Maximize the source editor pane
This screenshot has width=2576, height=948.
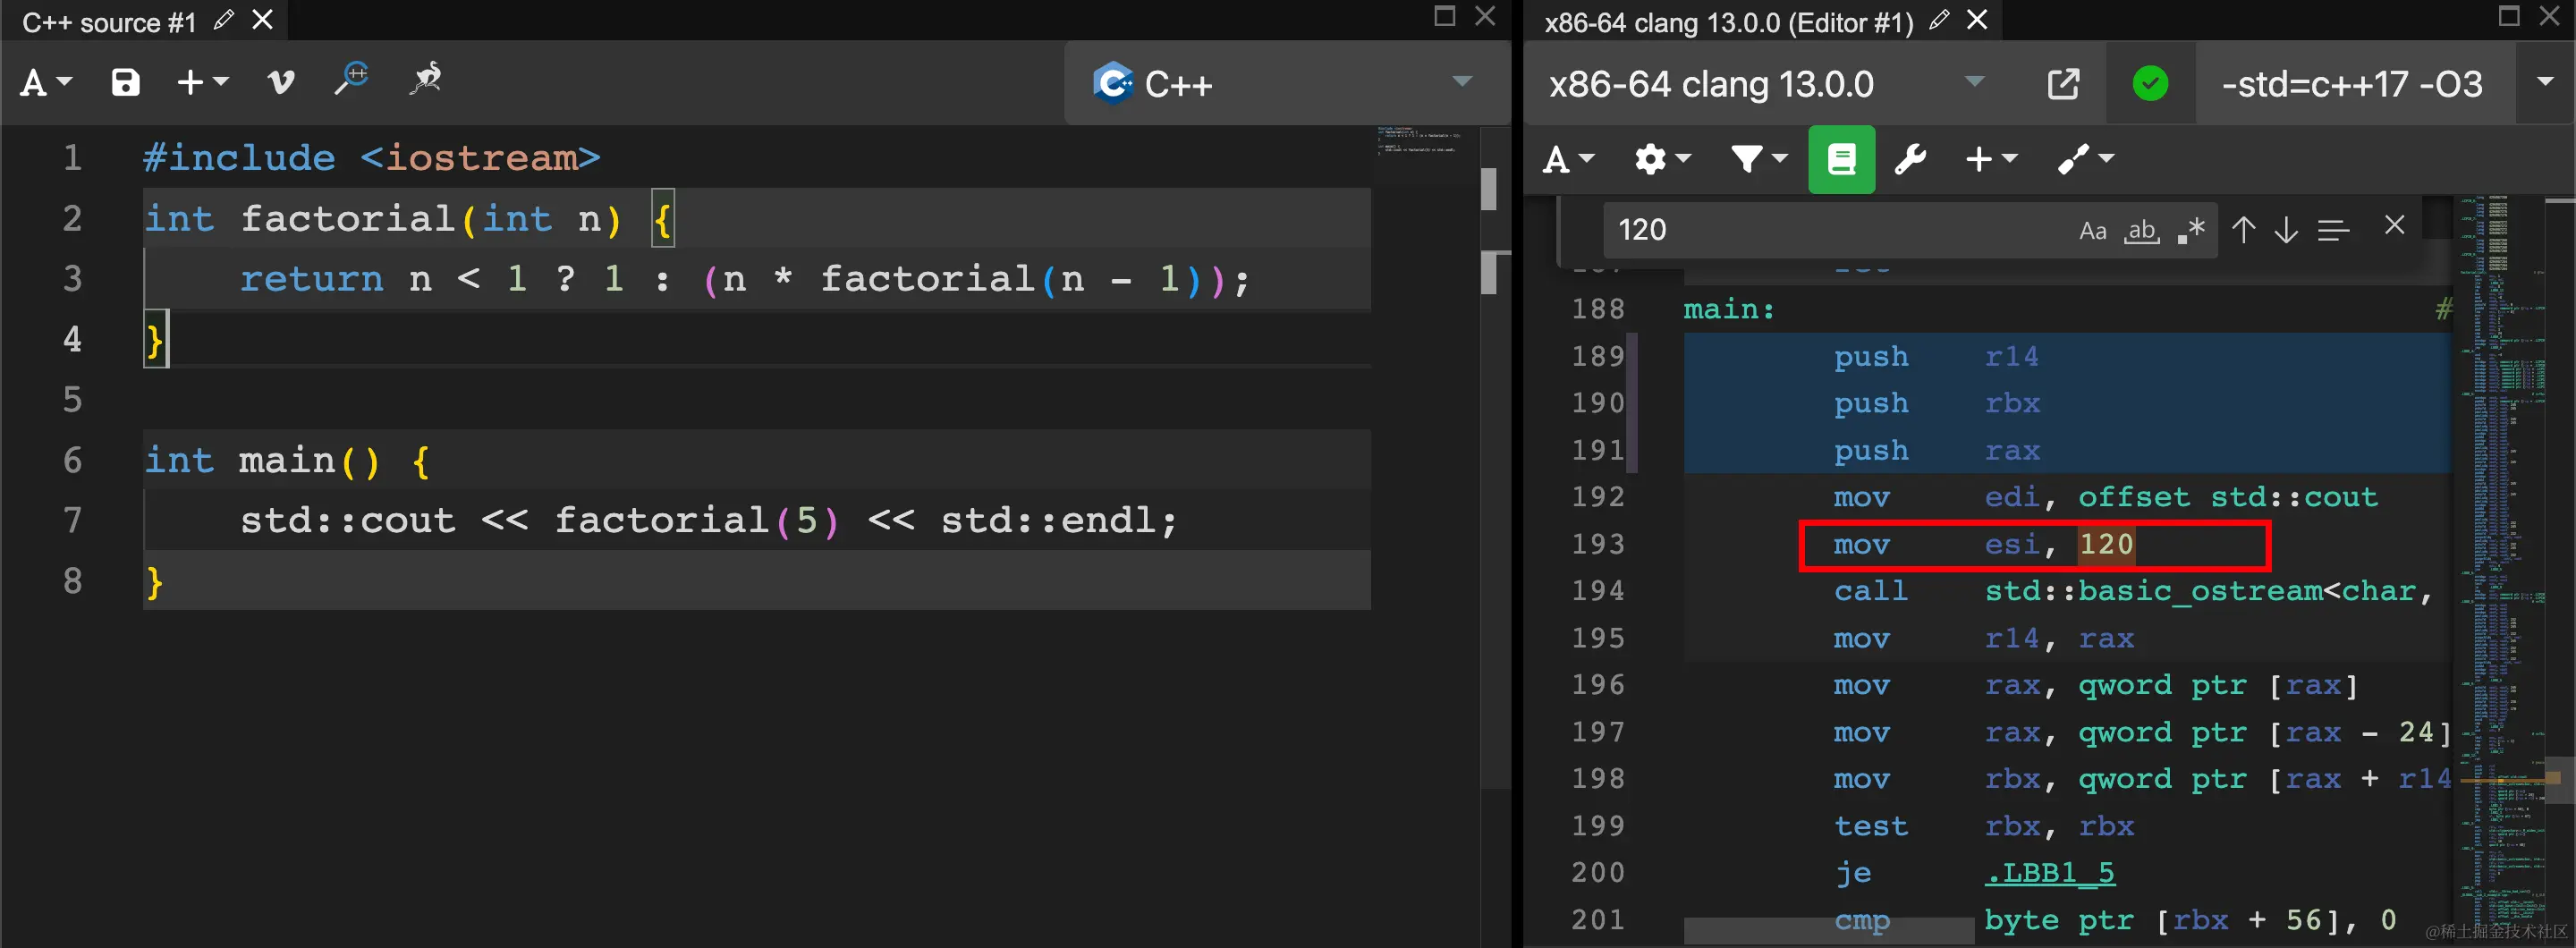point(1444,16)
